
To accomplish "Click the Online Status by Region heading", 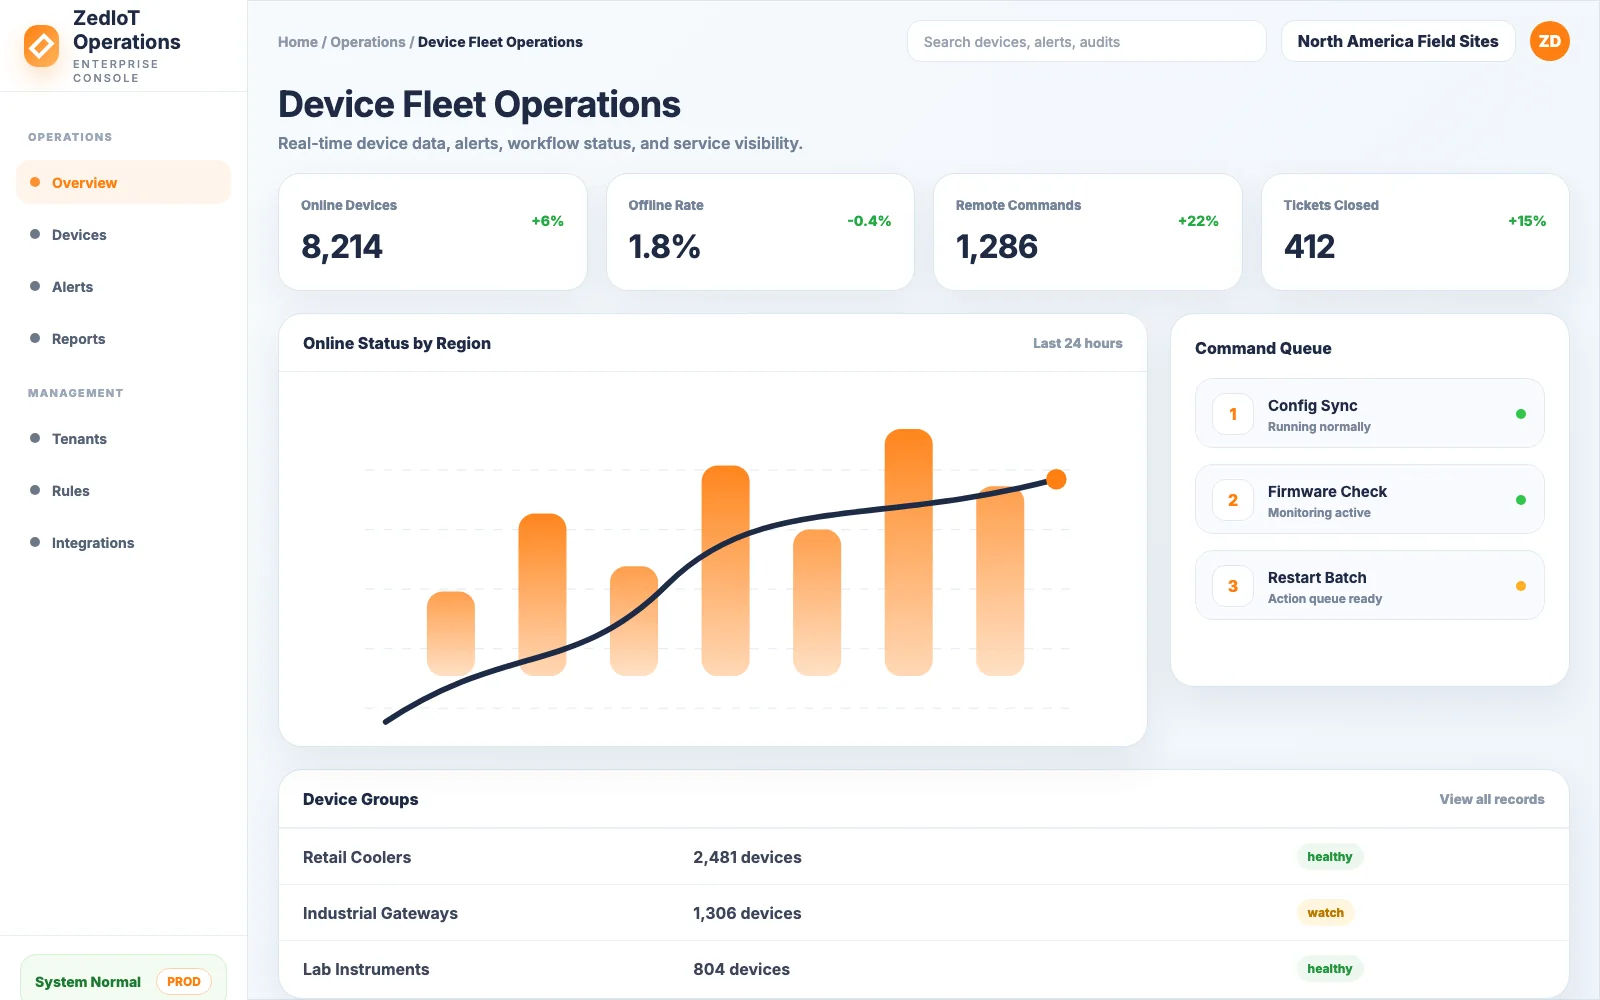I will click(397, 343).
